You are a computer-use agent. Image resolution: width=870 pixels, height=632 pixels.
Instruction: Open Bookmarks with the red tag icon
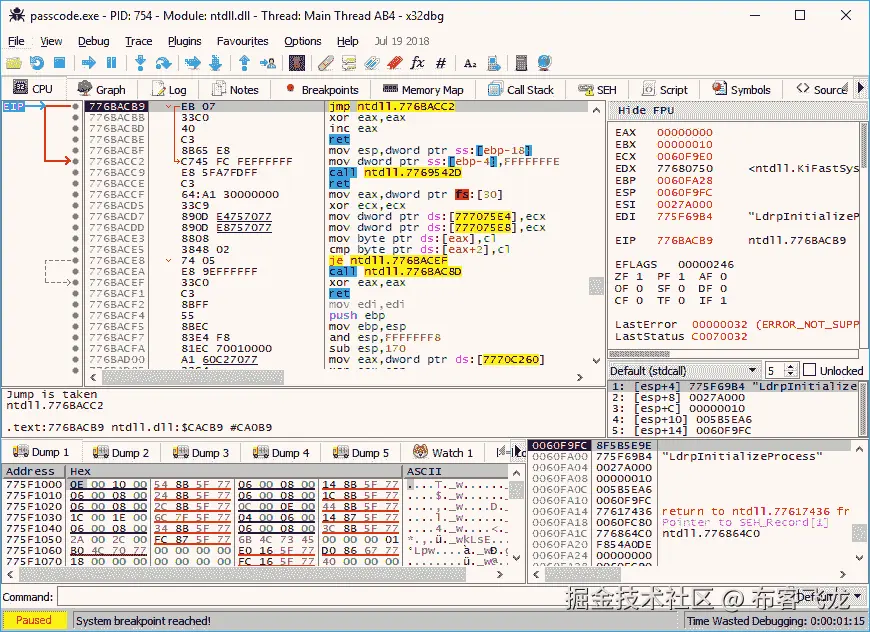394,63
